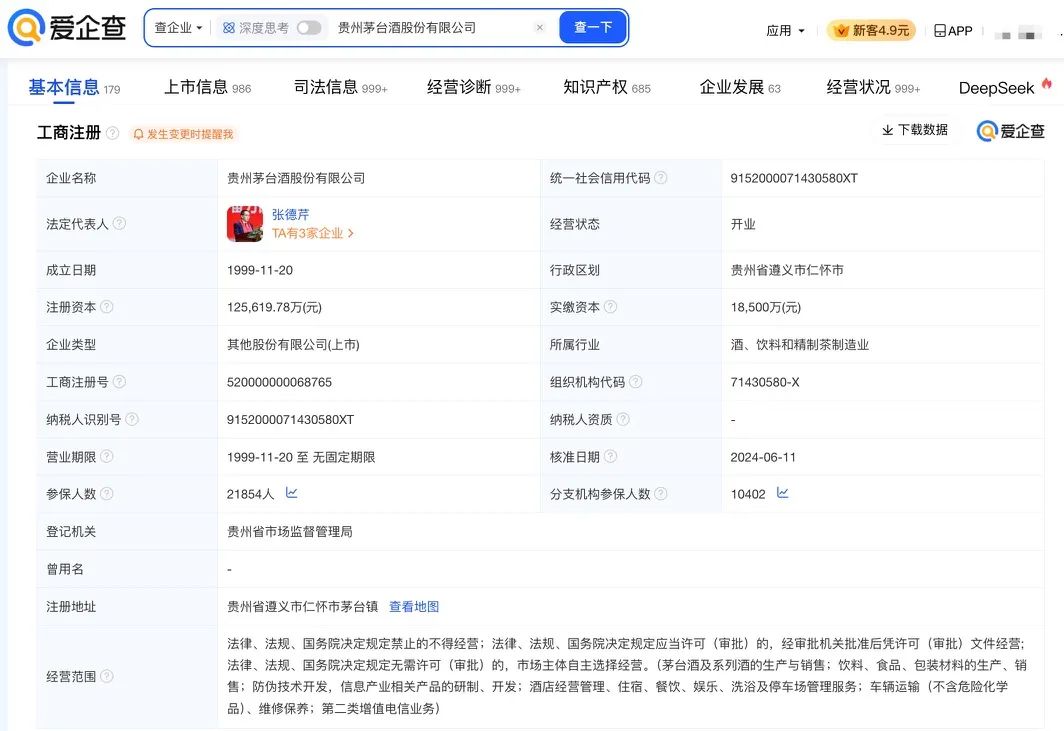Expand TA有3家企业 chevron link

click(313, 233)
